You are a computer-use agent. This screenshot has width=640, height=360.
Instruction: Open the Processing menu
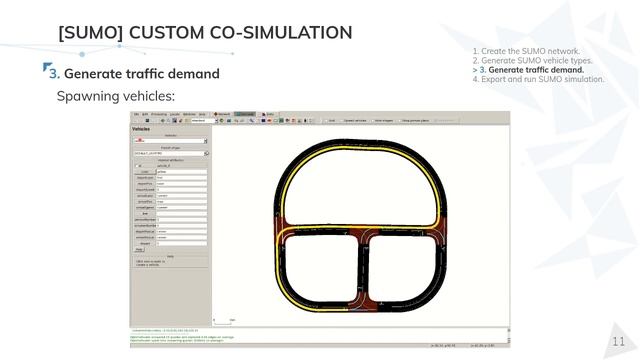click(159, 114)
